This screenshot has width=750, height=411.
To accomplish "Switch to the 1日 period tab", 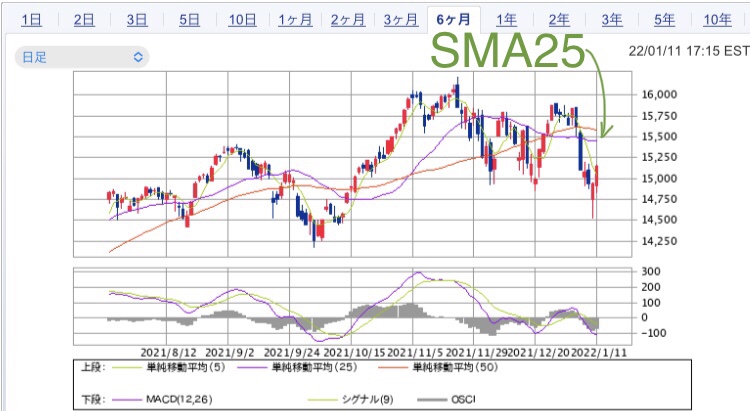I will click(31, 19).
